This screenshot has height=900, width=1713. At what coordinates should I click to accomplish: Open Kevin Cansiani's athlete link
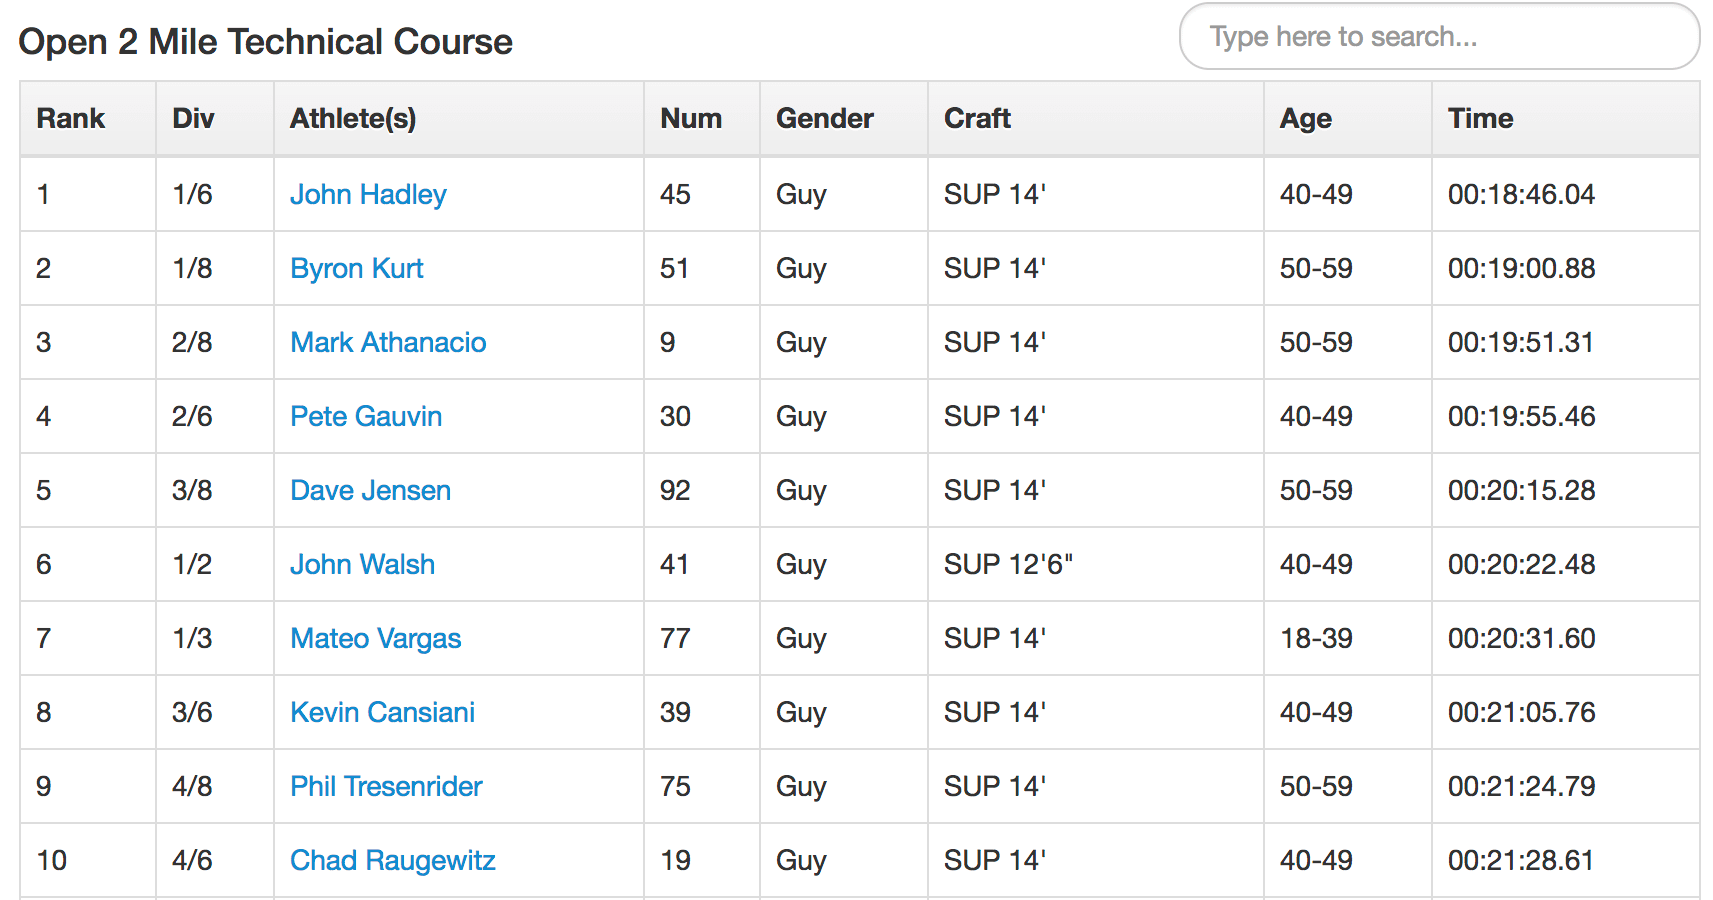point(382,712)
